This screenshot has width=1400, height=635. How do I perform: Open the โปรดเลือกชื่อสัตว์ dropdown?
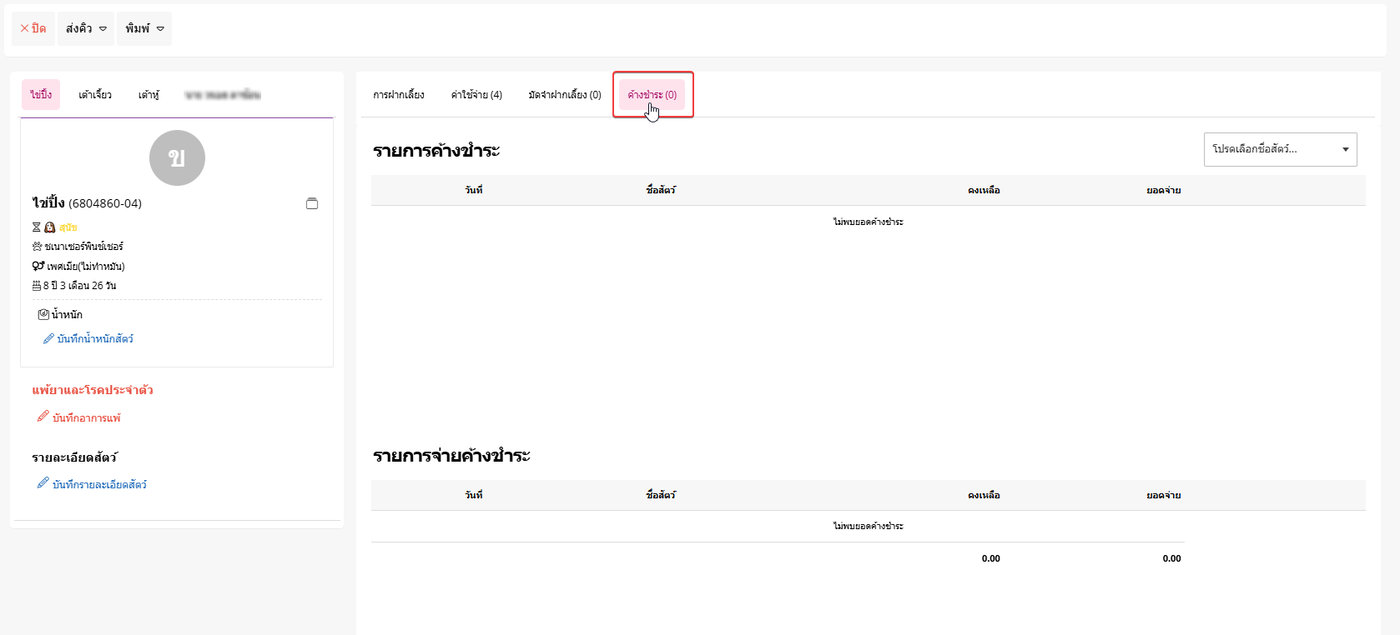(x=1280, y=149)
